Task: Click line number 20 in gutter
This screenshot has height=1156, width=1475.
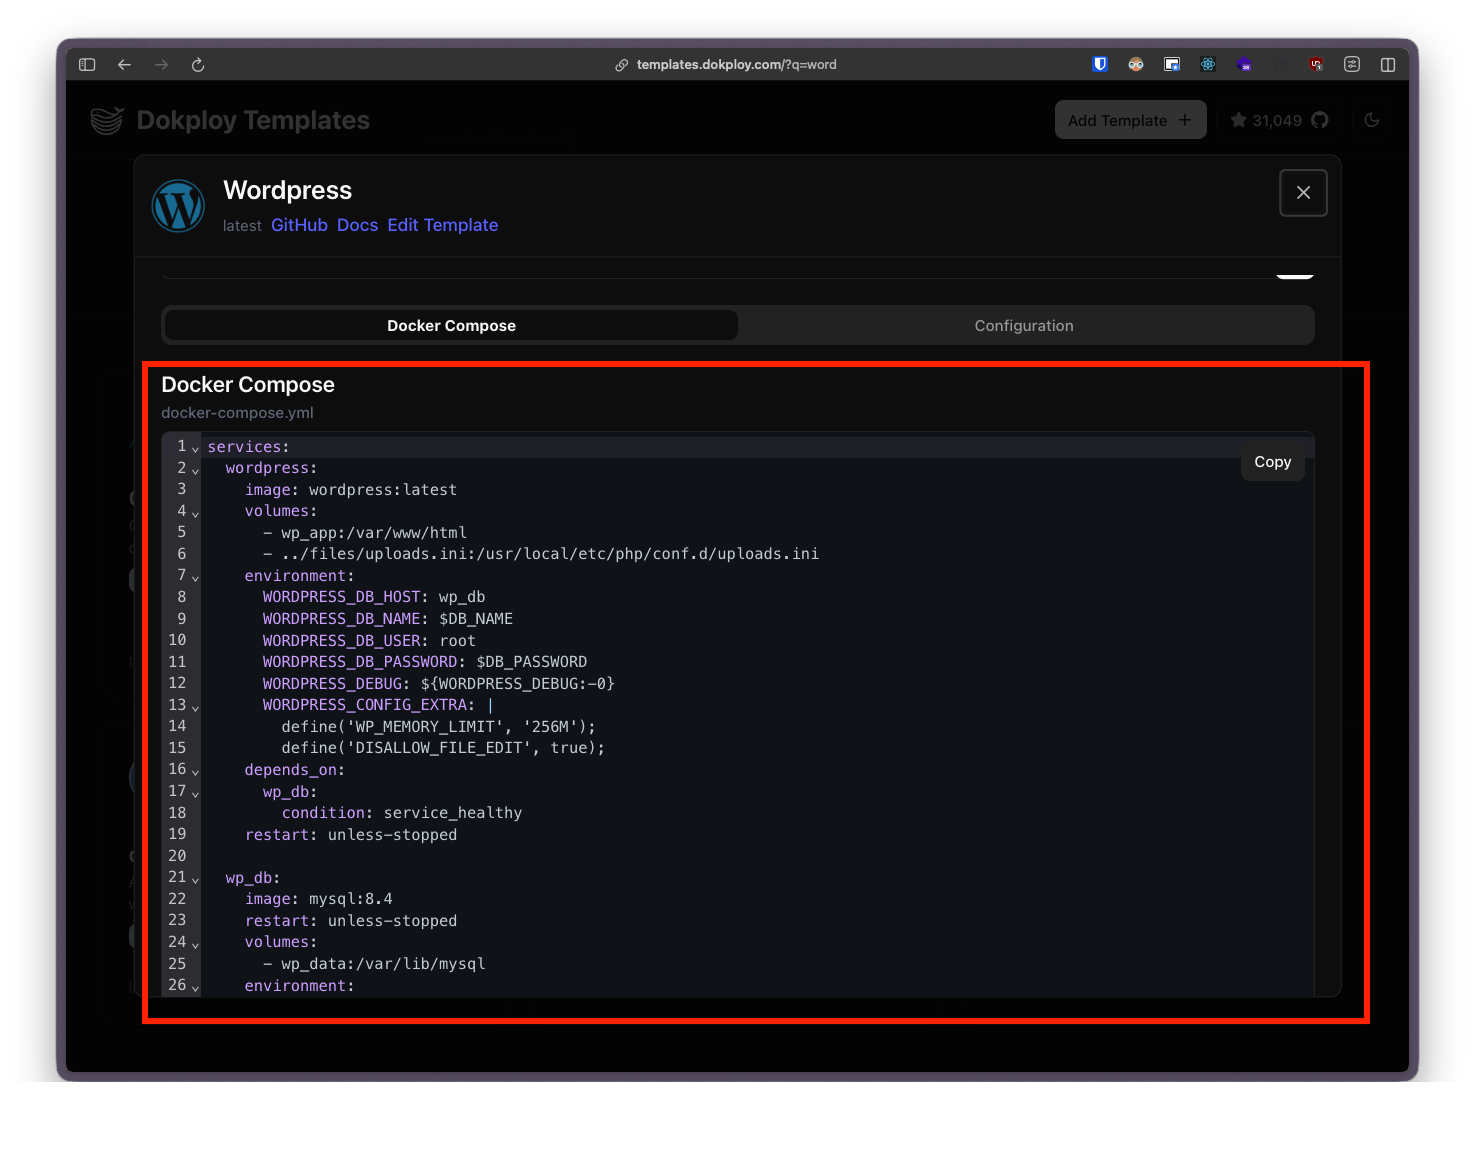Action: pyautogui.click(x=177, y=856)
